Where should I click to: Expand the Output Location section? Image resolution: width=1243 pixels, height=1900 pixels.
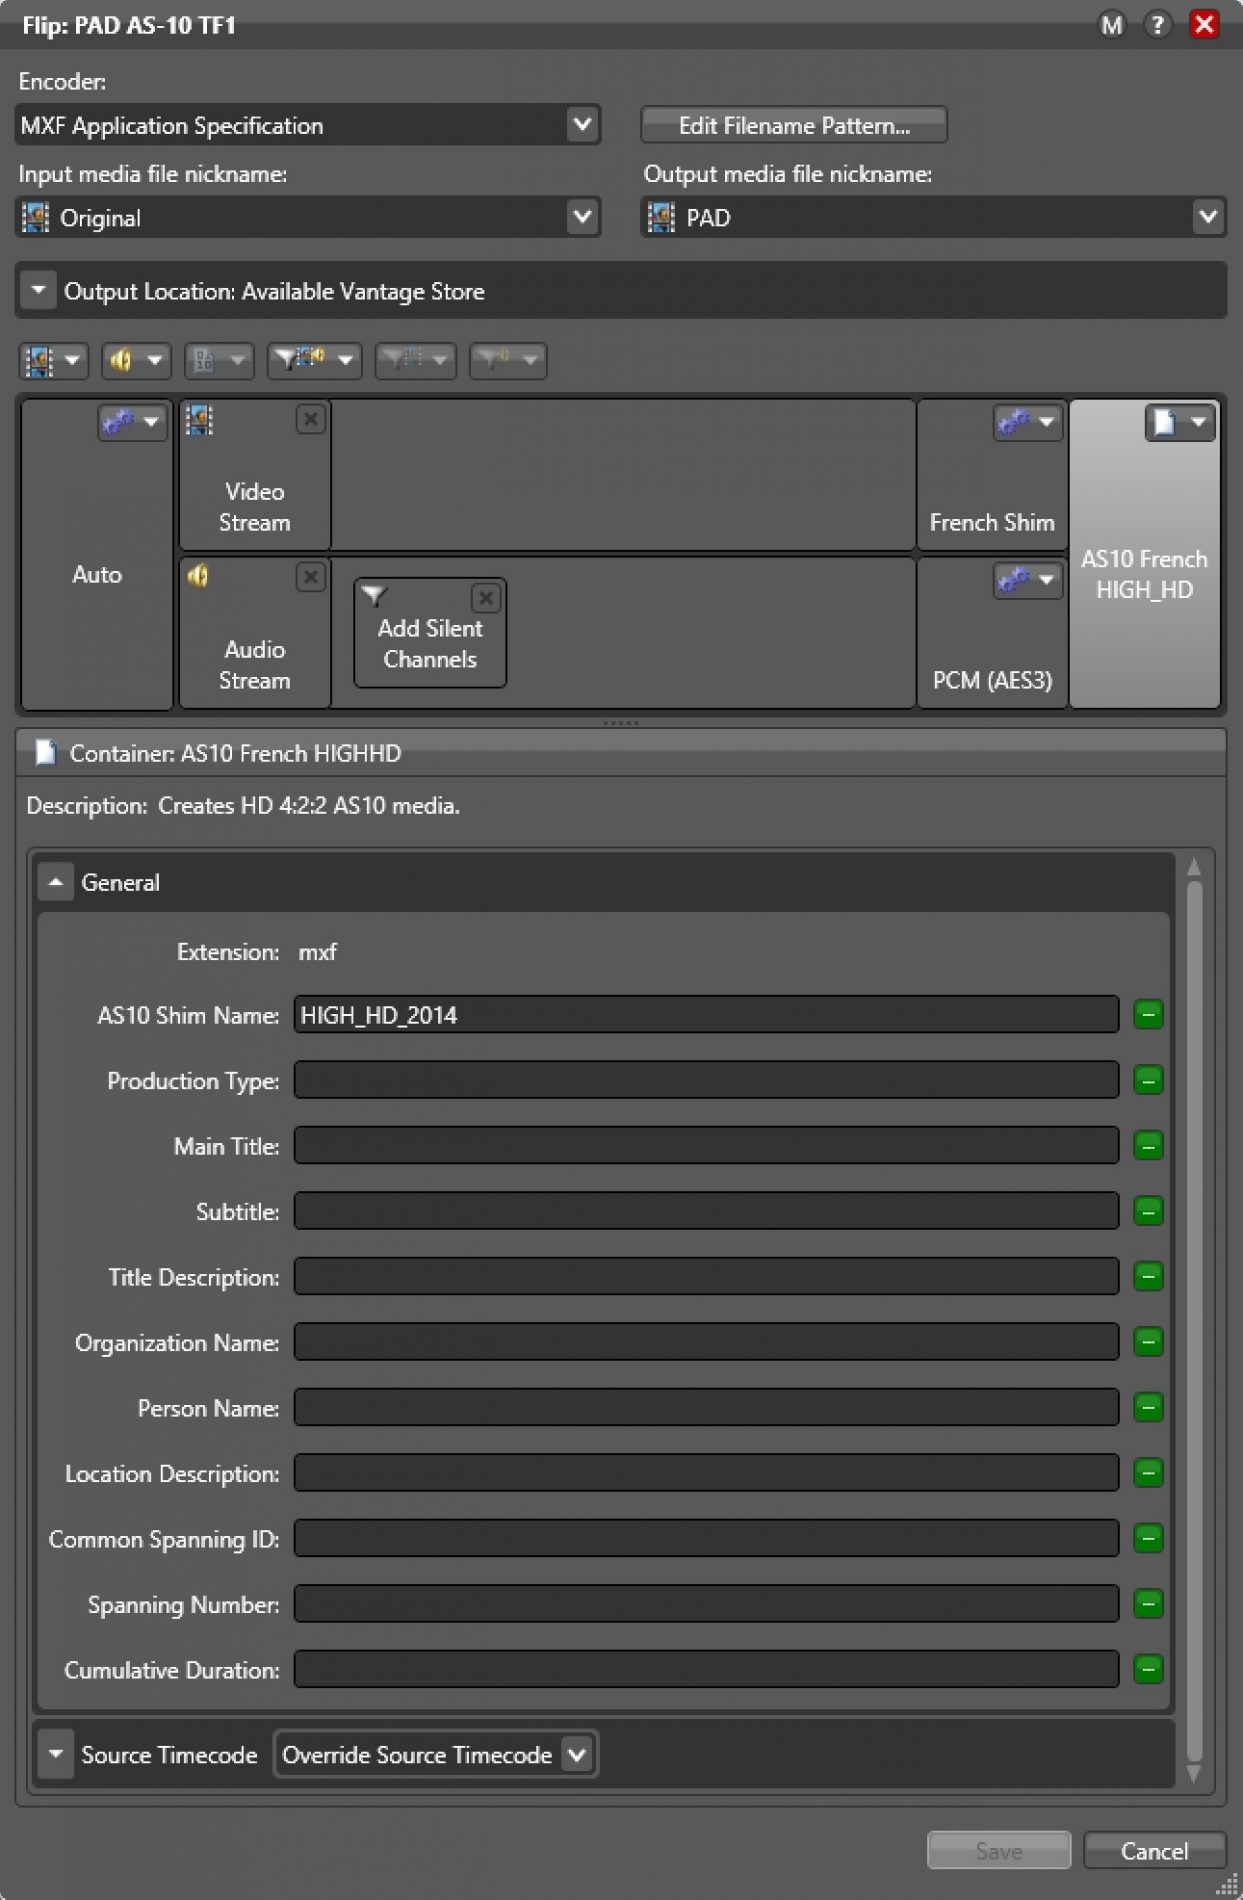38,291
